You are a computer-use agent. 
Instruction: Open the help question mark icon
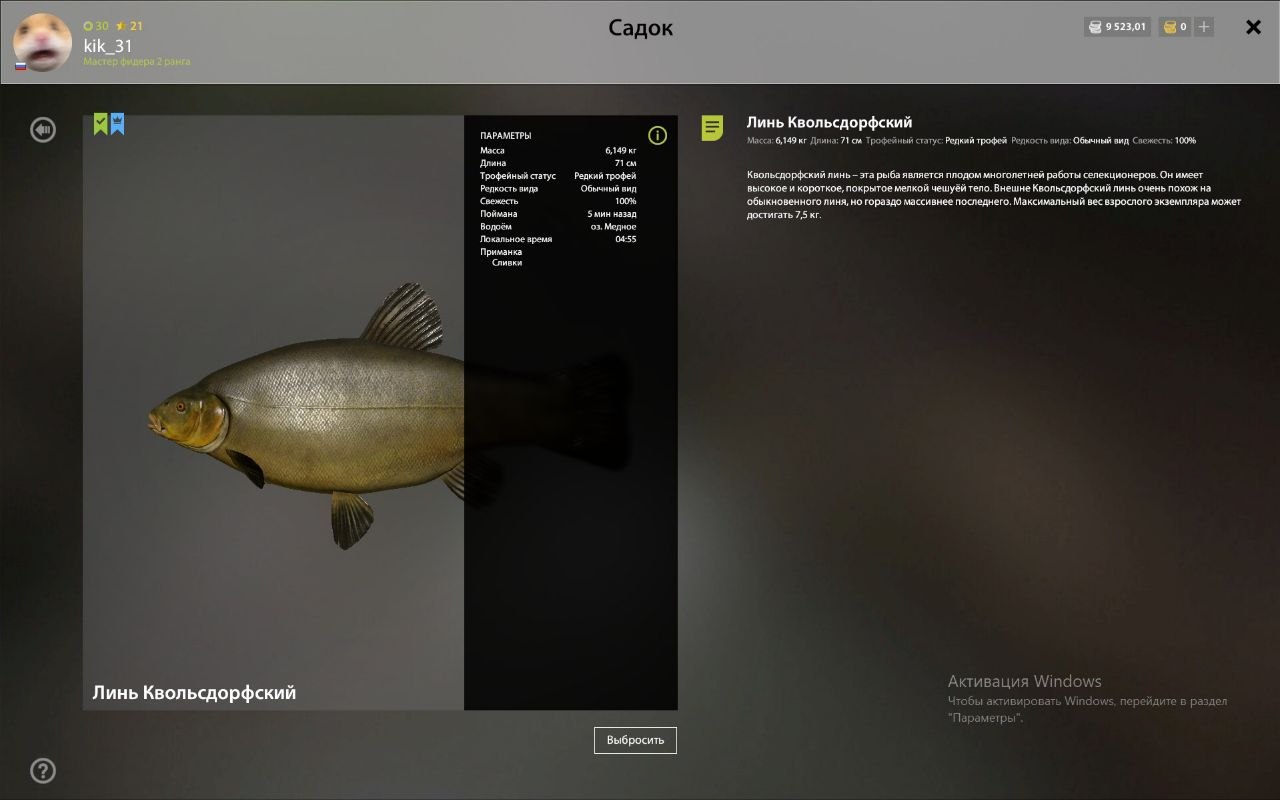pos(43,770)
